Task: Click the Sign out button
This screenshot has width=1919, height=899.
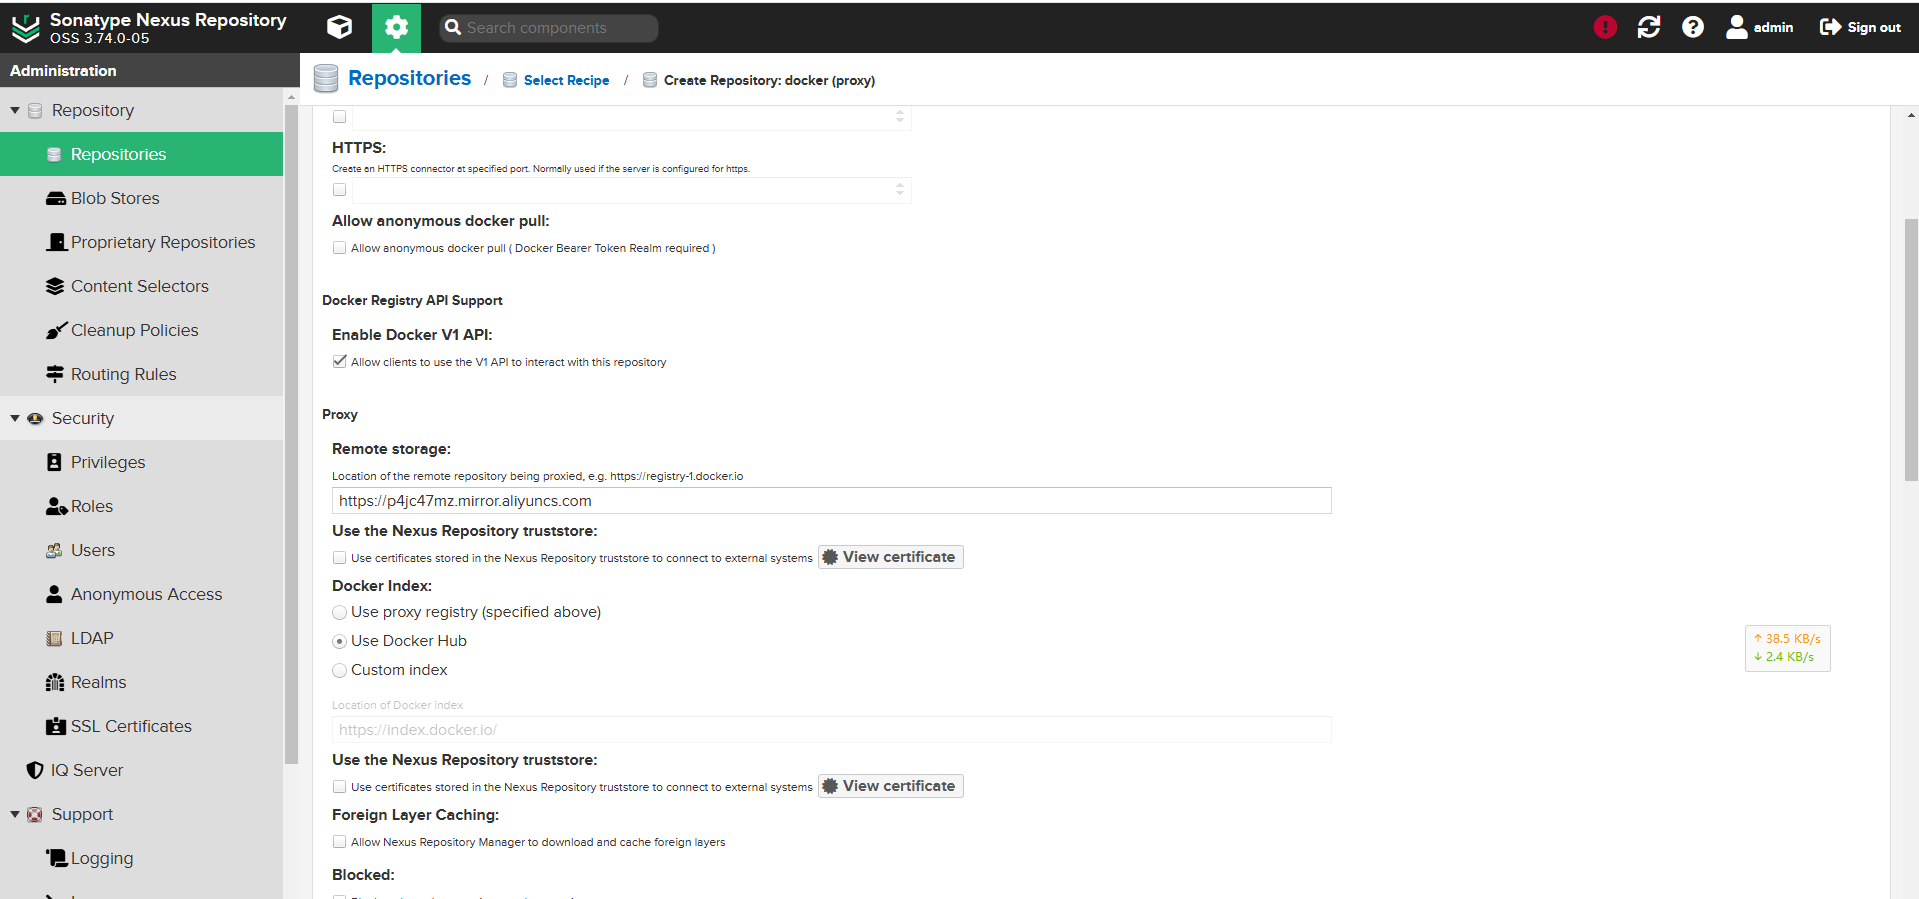Action: (1860, 27)
